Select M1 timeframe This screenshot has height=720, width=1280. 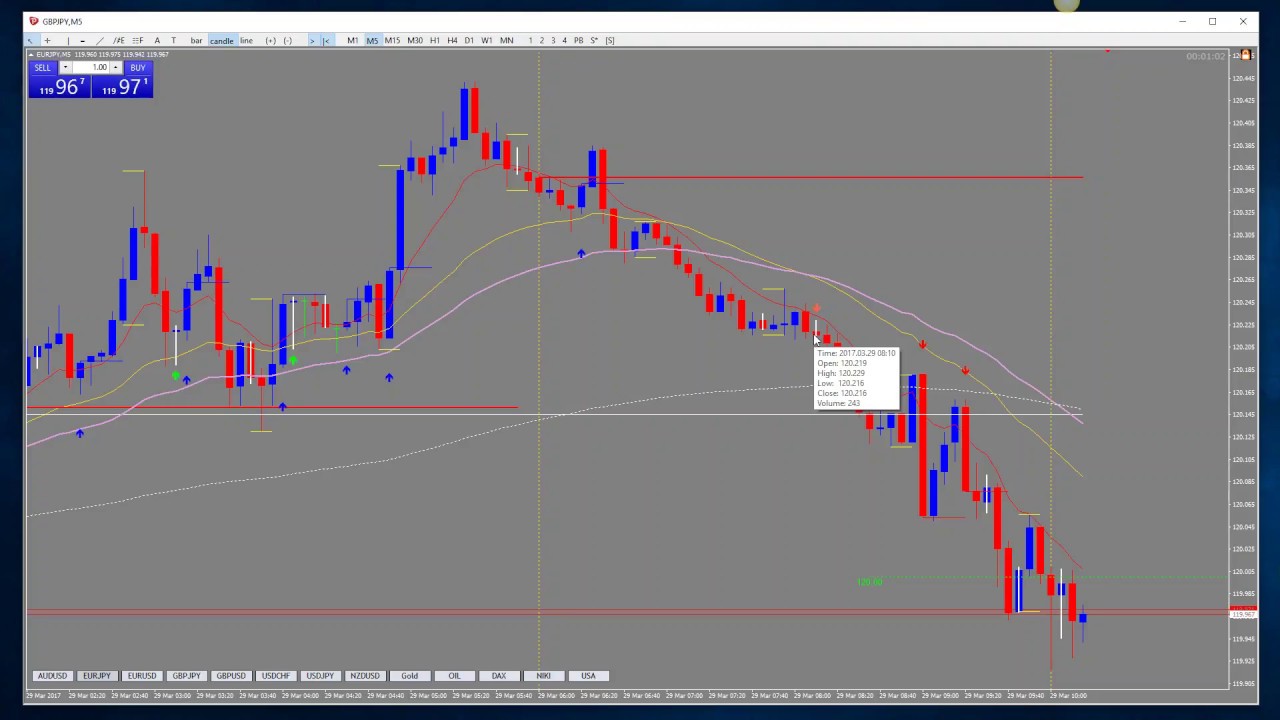[x=352, y=41]
